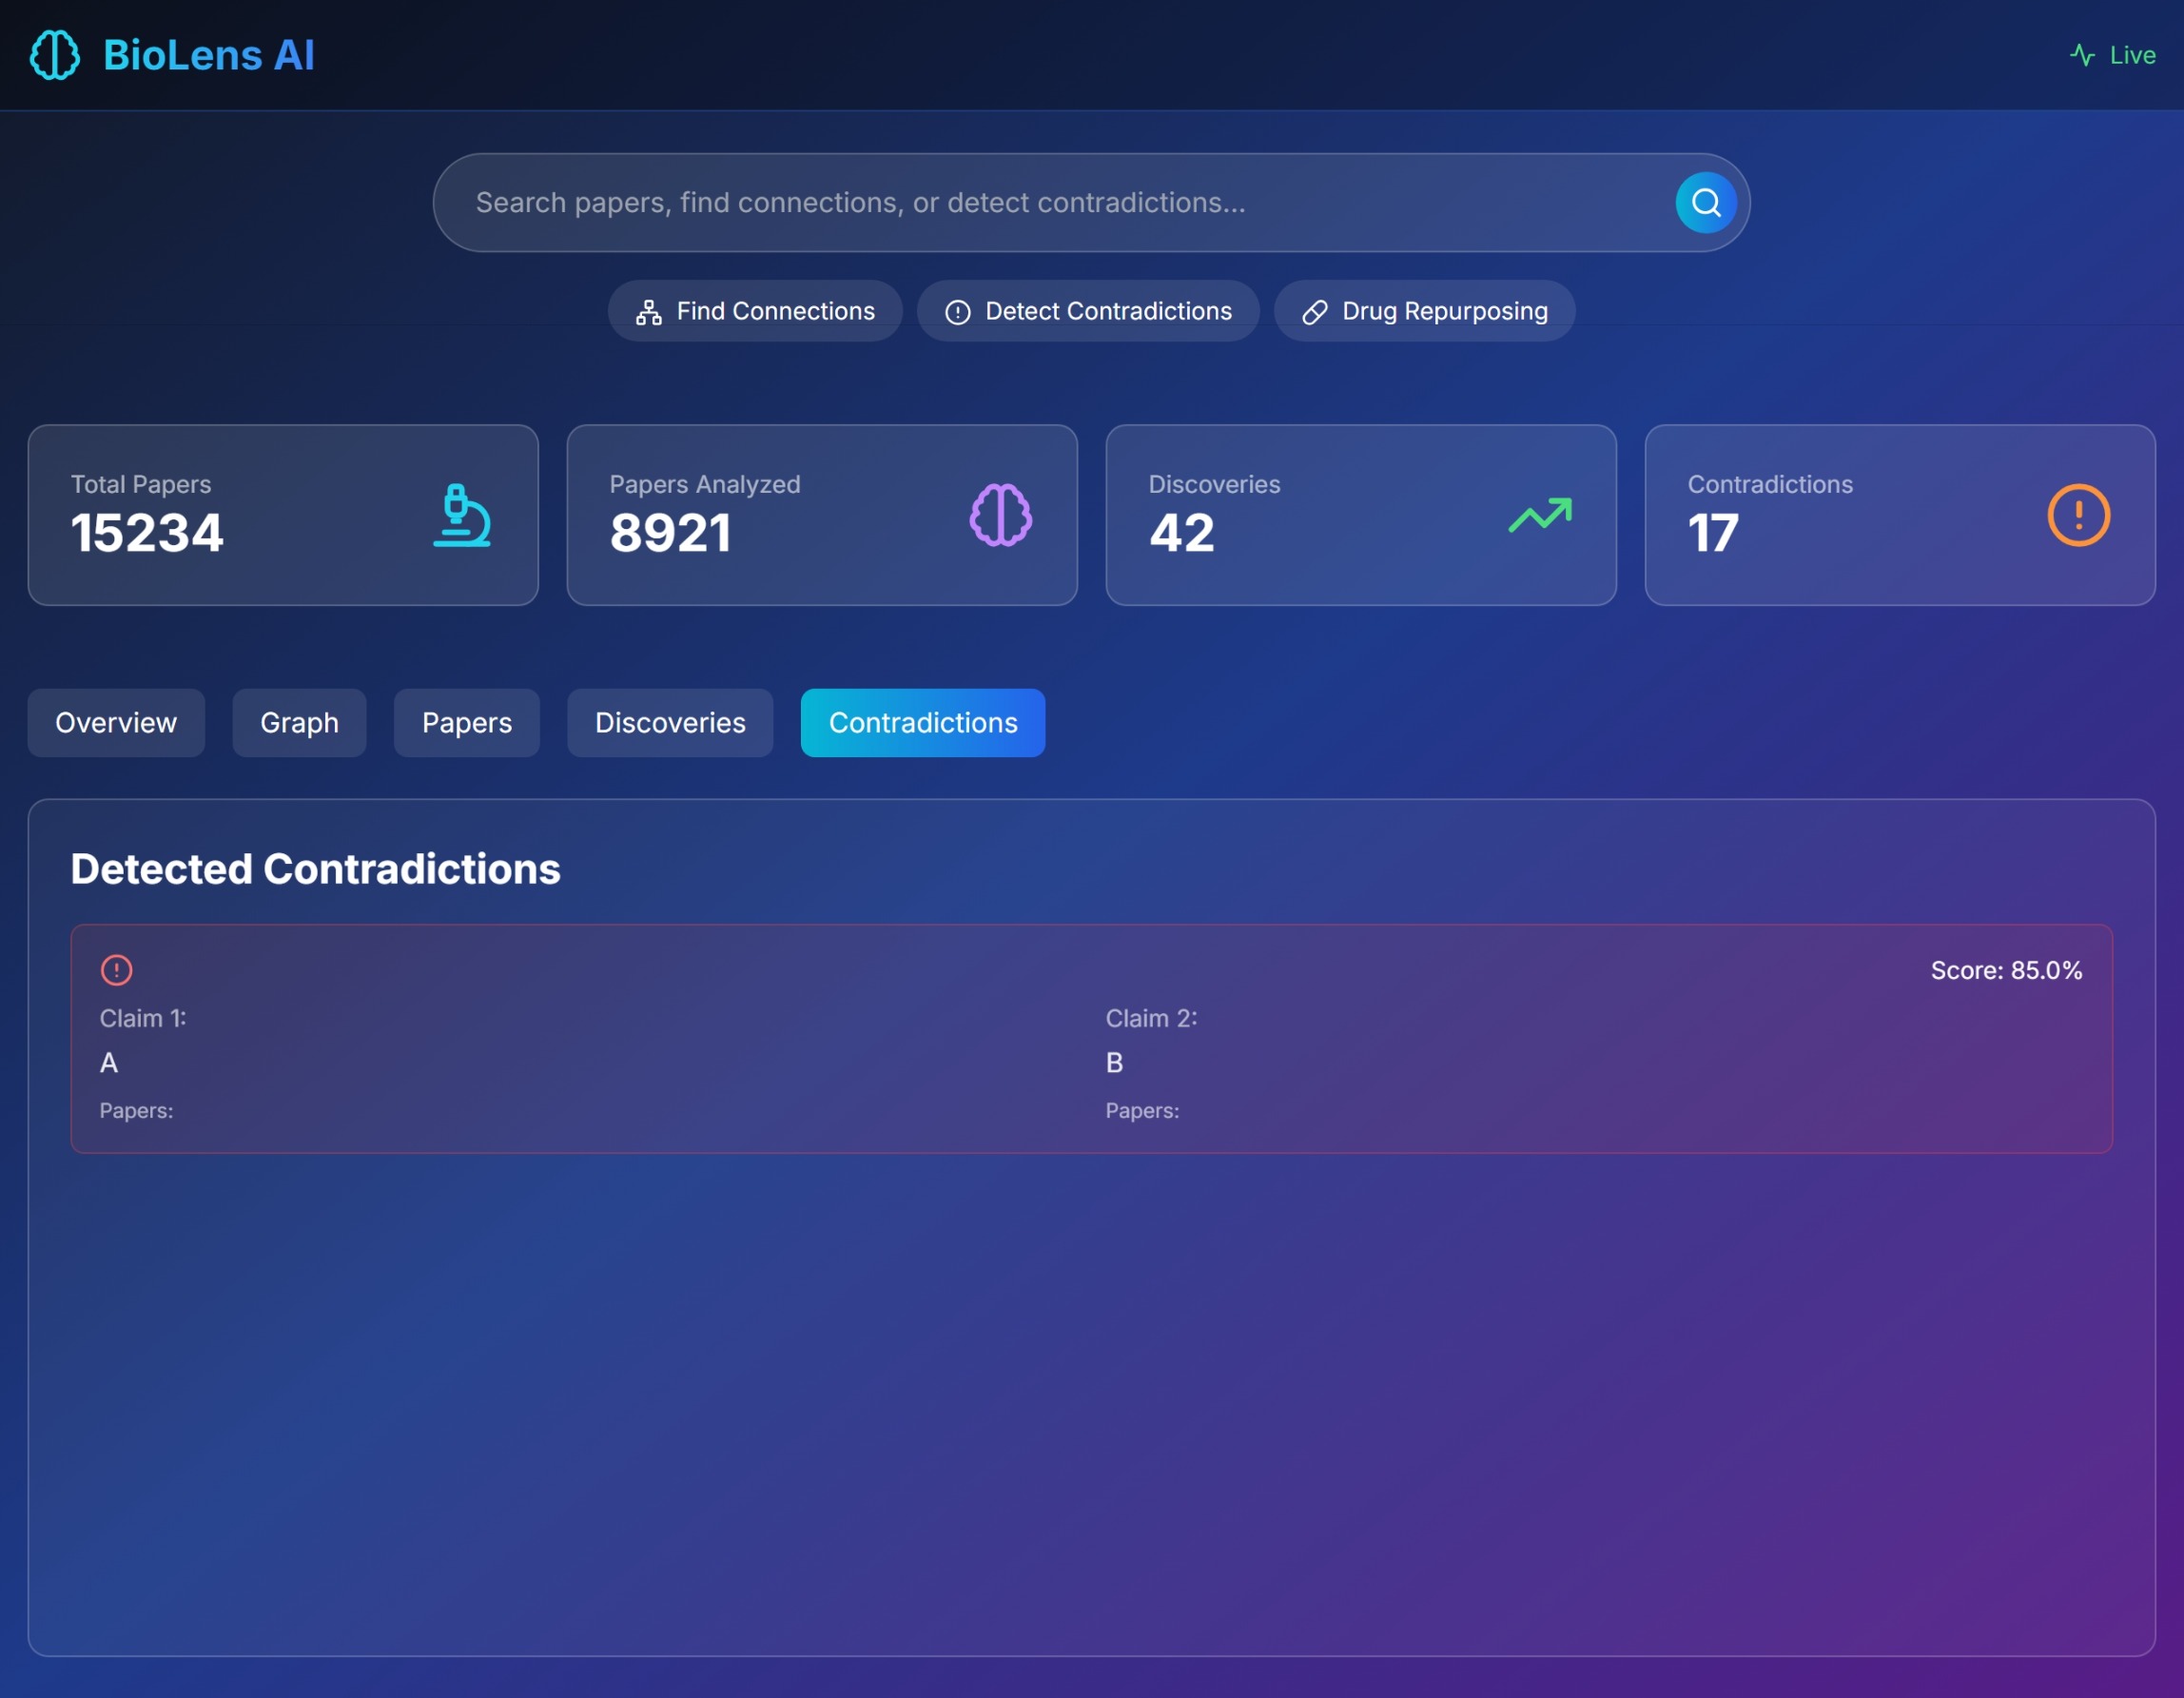This screenshot has height=1698, width=2184.
Task: Click the BioLens AI brain logo icon
Action: tap(55, 55)
